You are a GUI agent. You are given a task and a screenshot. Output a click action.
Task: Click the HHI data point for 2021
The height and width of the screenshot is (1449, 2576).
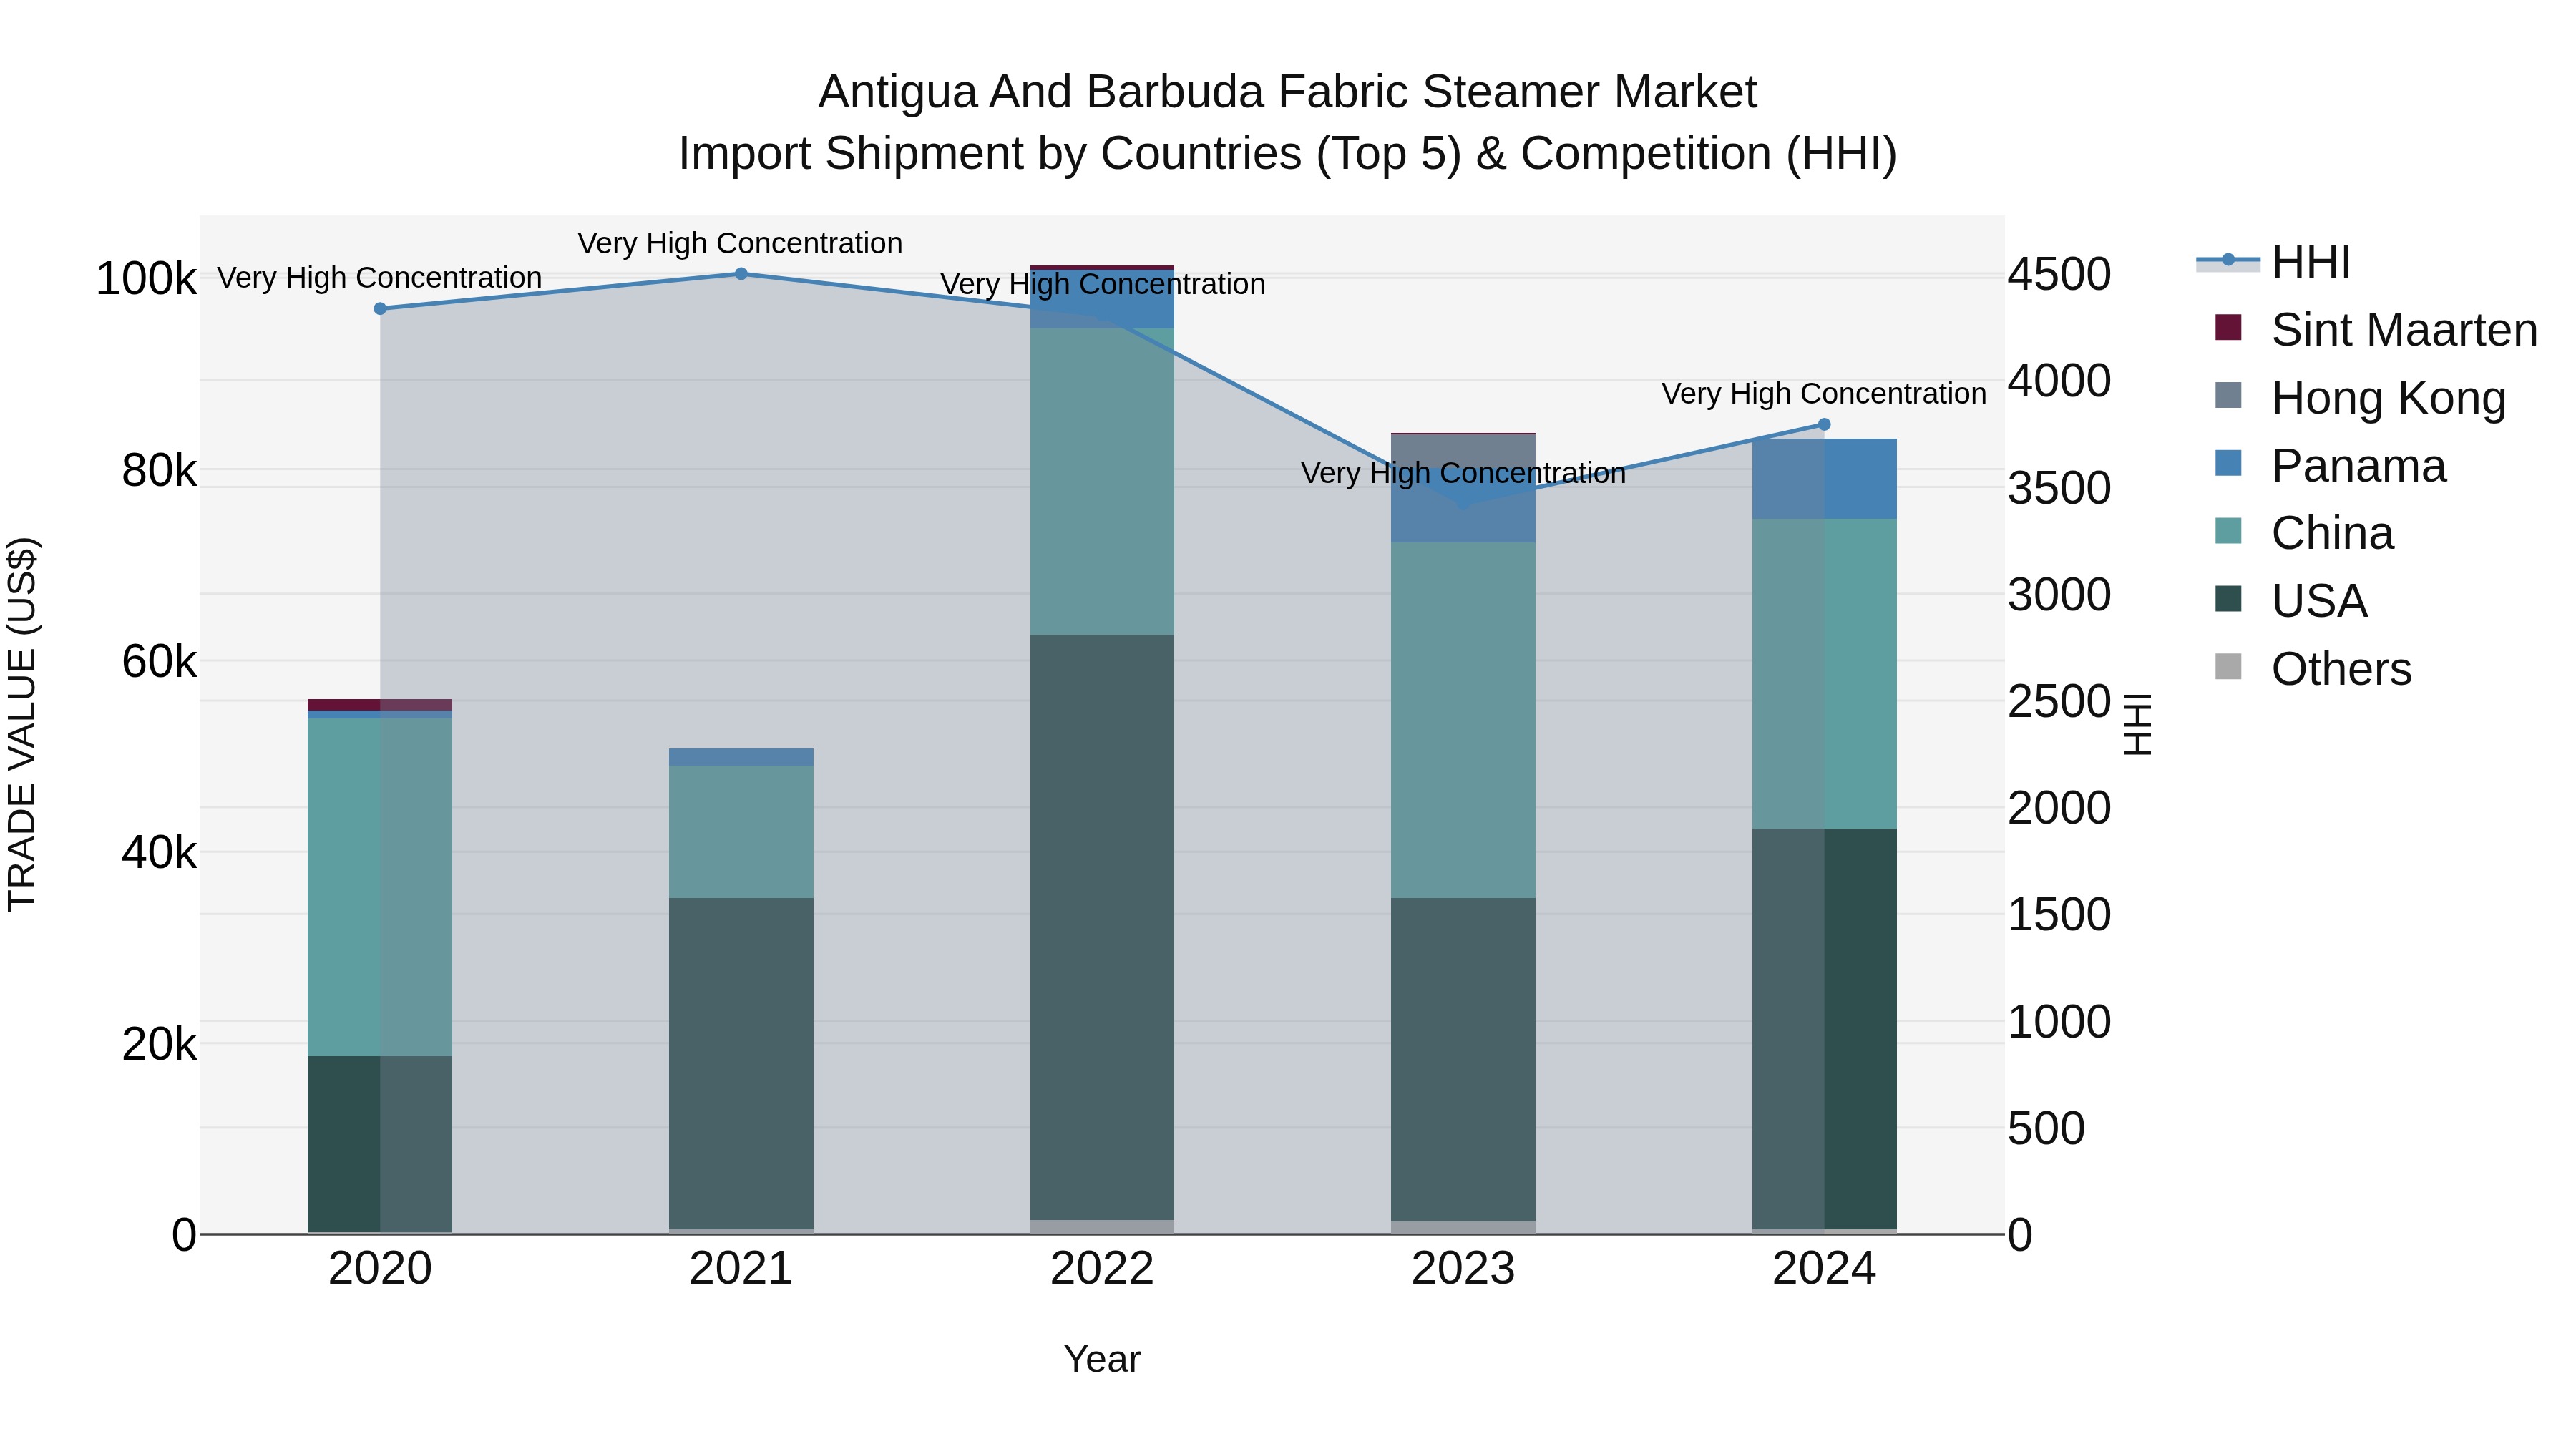pyautogui.click(x=741, y=274)
